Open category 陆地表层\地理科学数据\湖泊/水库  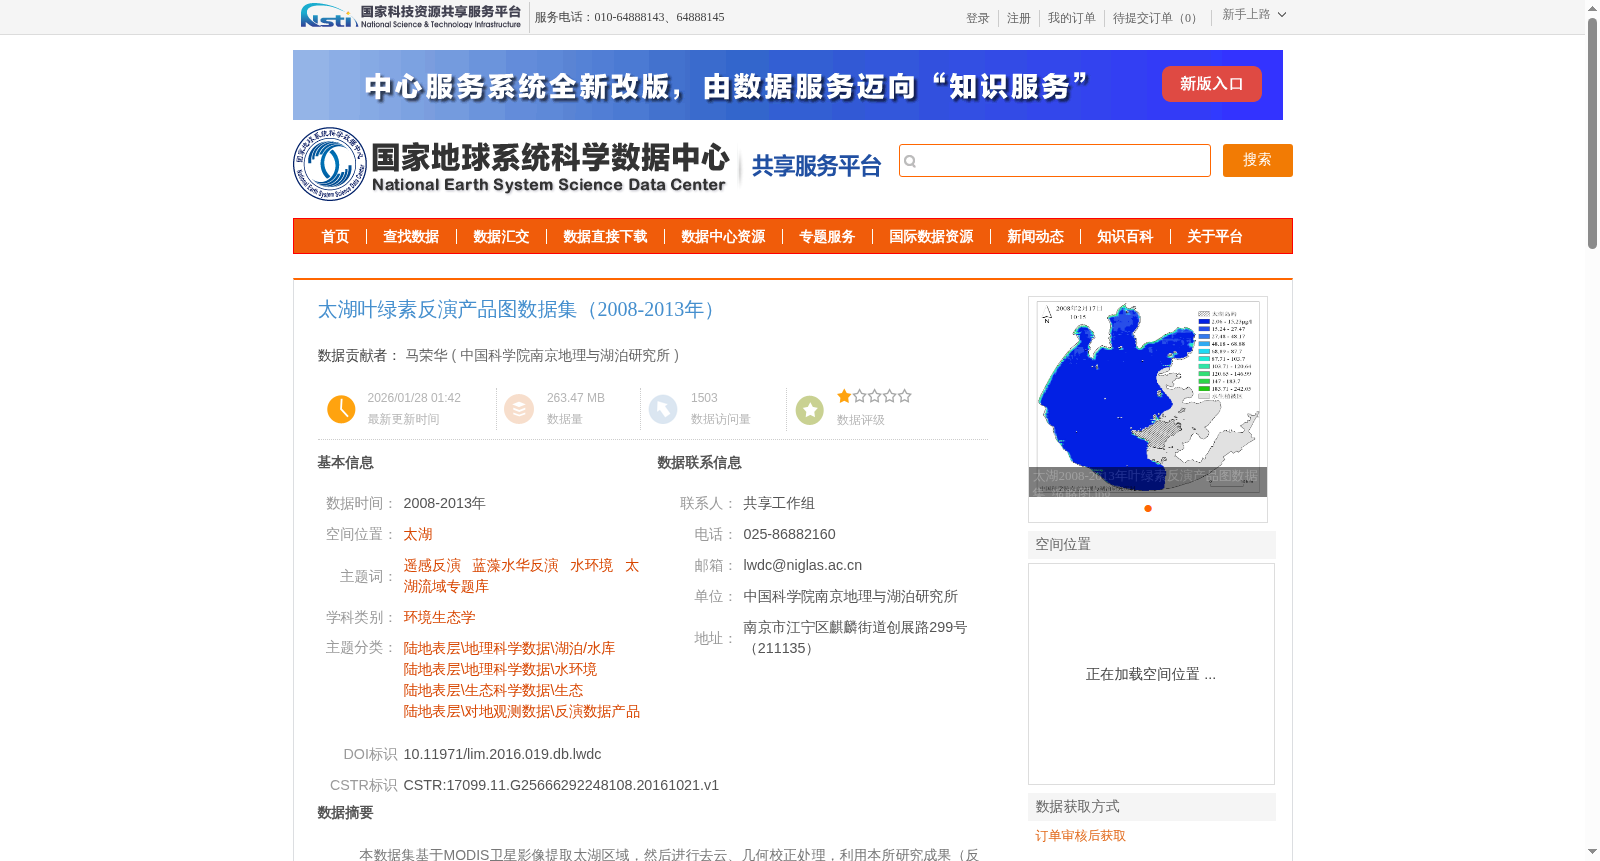[x=509, y=649]
